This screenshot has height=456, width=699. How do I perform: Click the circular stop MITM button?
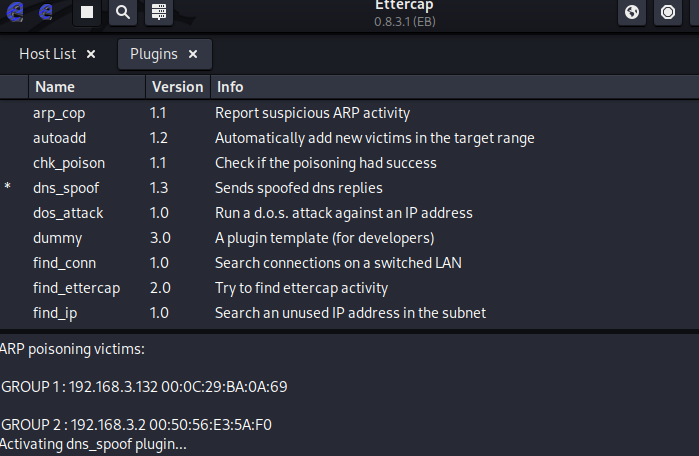coord(668,12)
